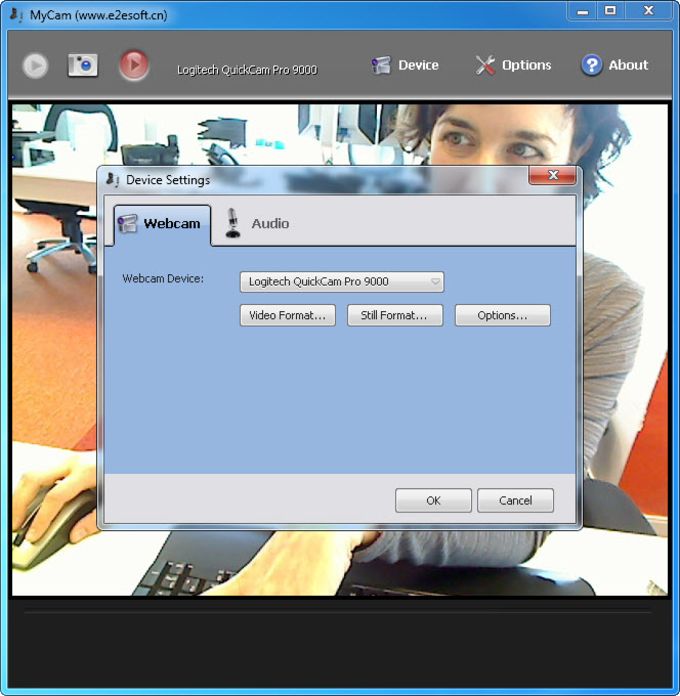680x696 pixels.
Task: Click the Still Format... button
Action: click(395, 316)
